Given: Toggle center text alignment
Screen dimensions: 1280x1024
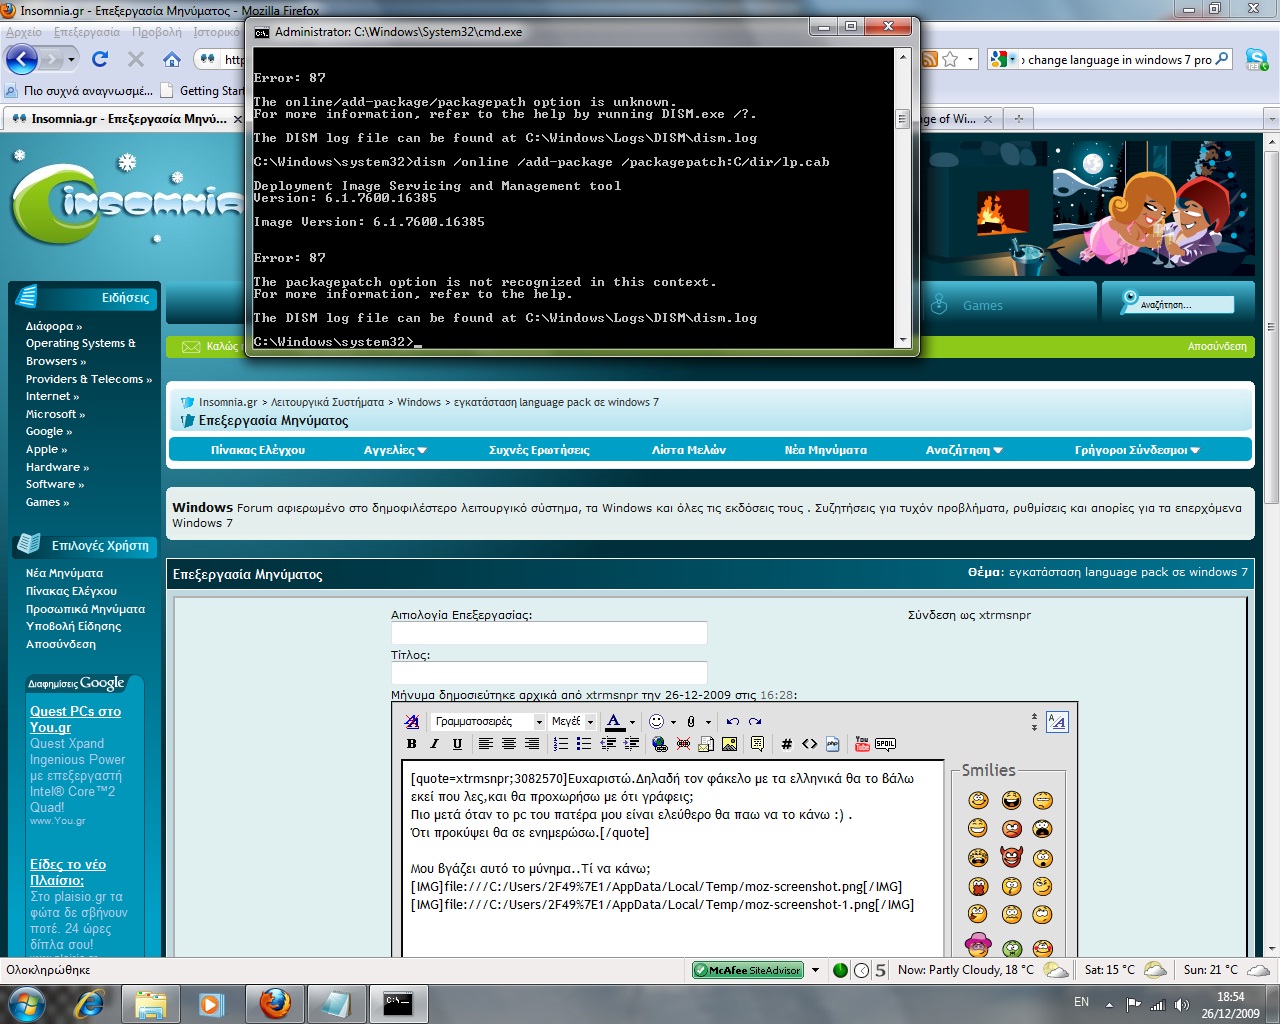Looking at the screenshot, I should coord(509,744).
